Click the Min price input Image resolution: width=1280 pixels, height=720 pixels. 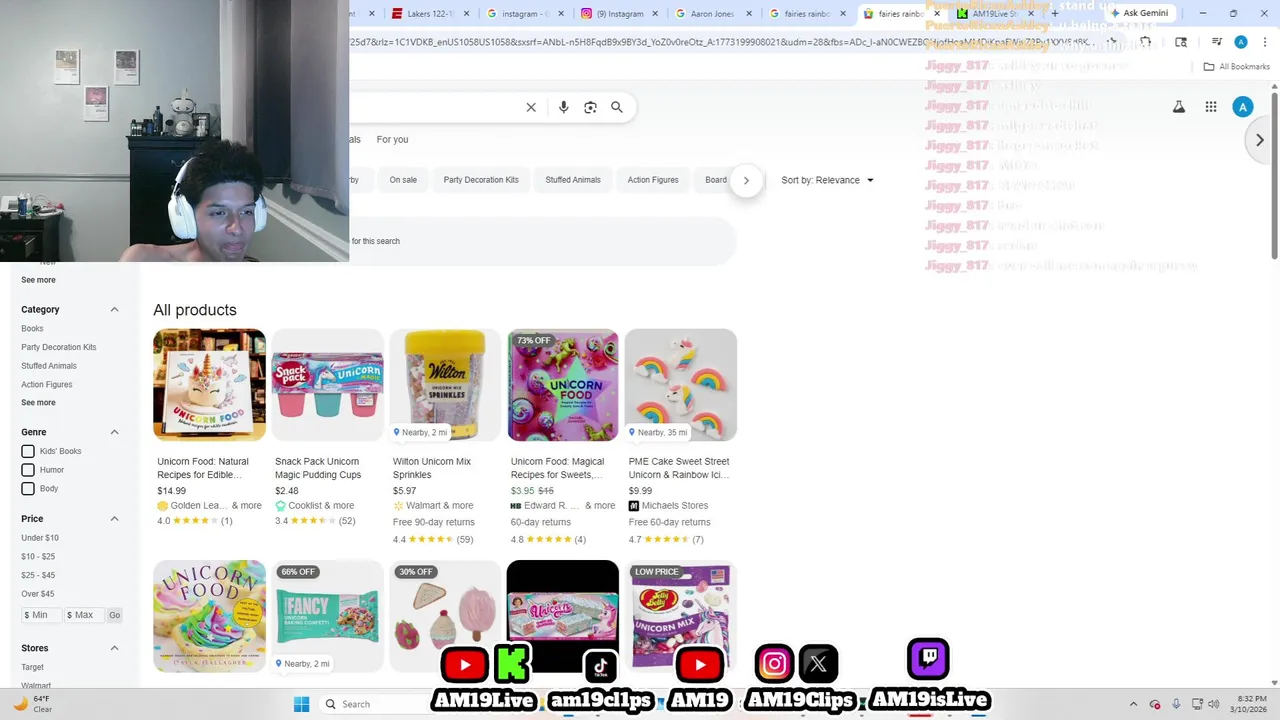click(42, 615)
